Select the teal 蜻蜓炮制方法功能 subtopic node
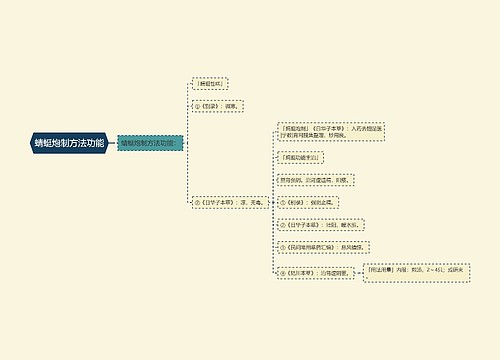Viewport: 500px width, 360px height. (x=150, y=143)
